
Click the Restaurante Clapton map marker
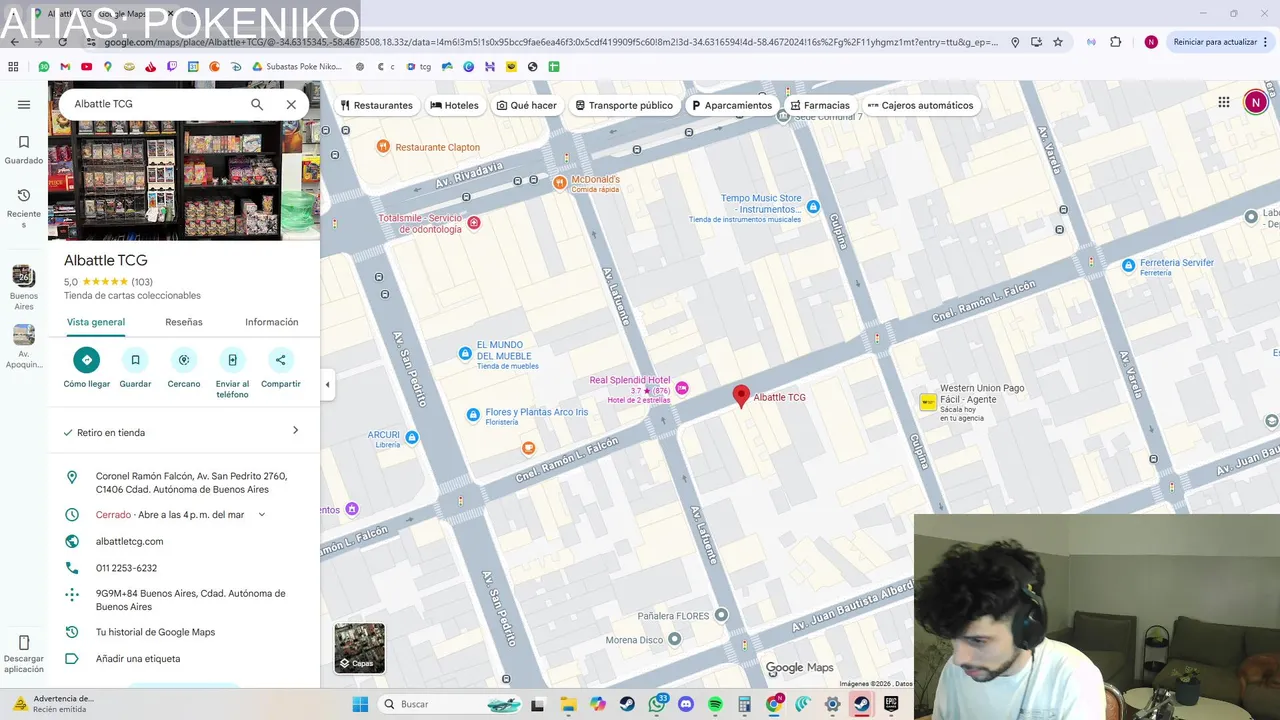[382, 147]
